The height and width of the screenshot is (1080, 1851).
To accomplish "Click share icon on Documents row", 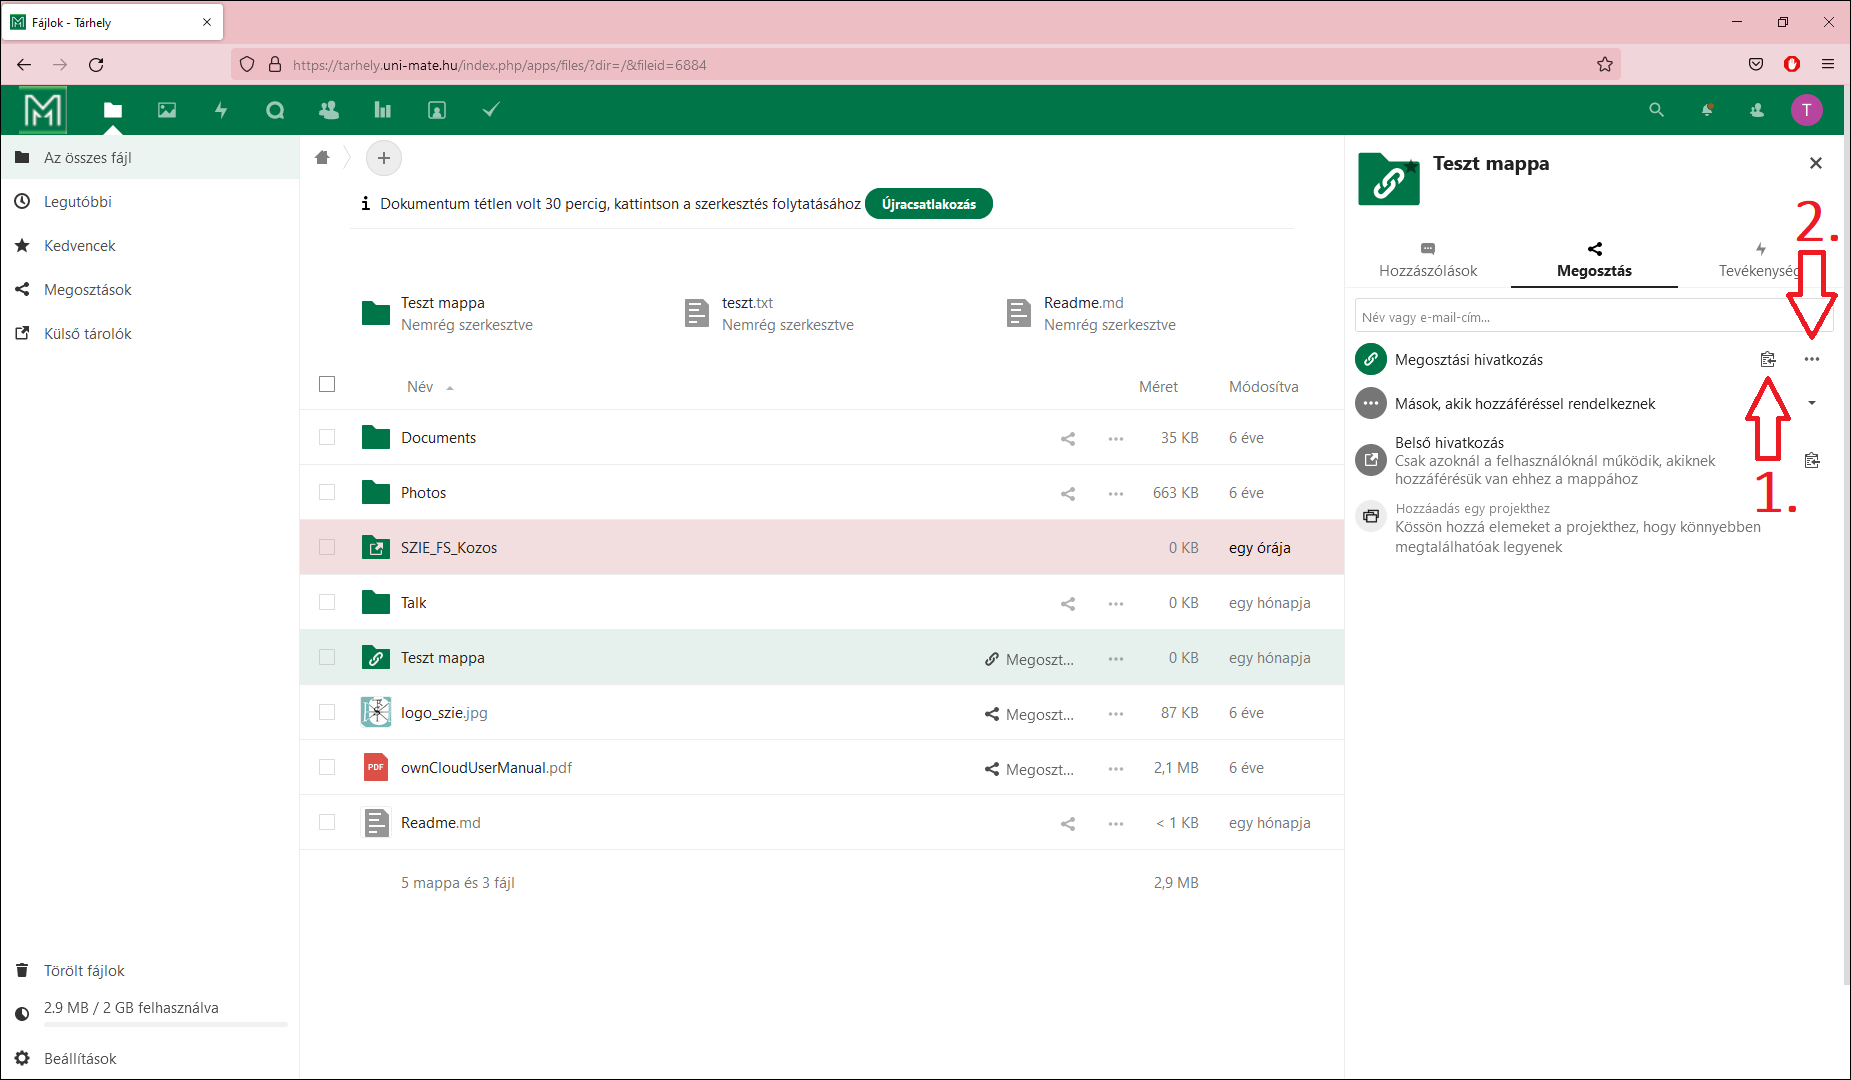I will point(1068,438).
